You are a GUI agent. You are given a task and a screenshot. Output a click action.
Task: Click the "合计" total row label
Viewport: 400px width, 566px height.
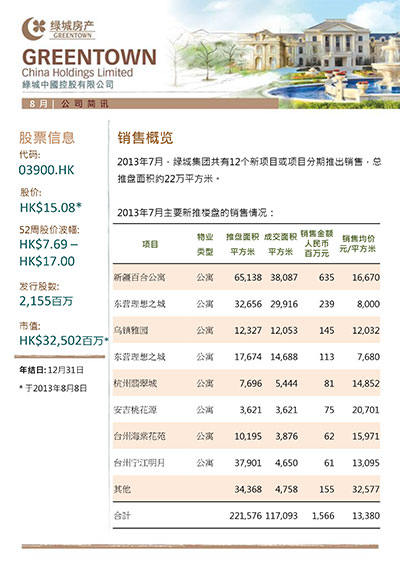pos(122,515)
